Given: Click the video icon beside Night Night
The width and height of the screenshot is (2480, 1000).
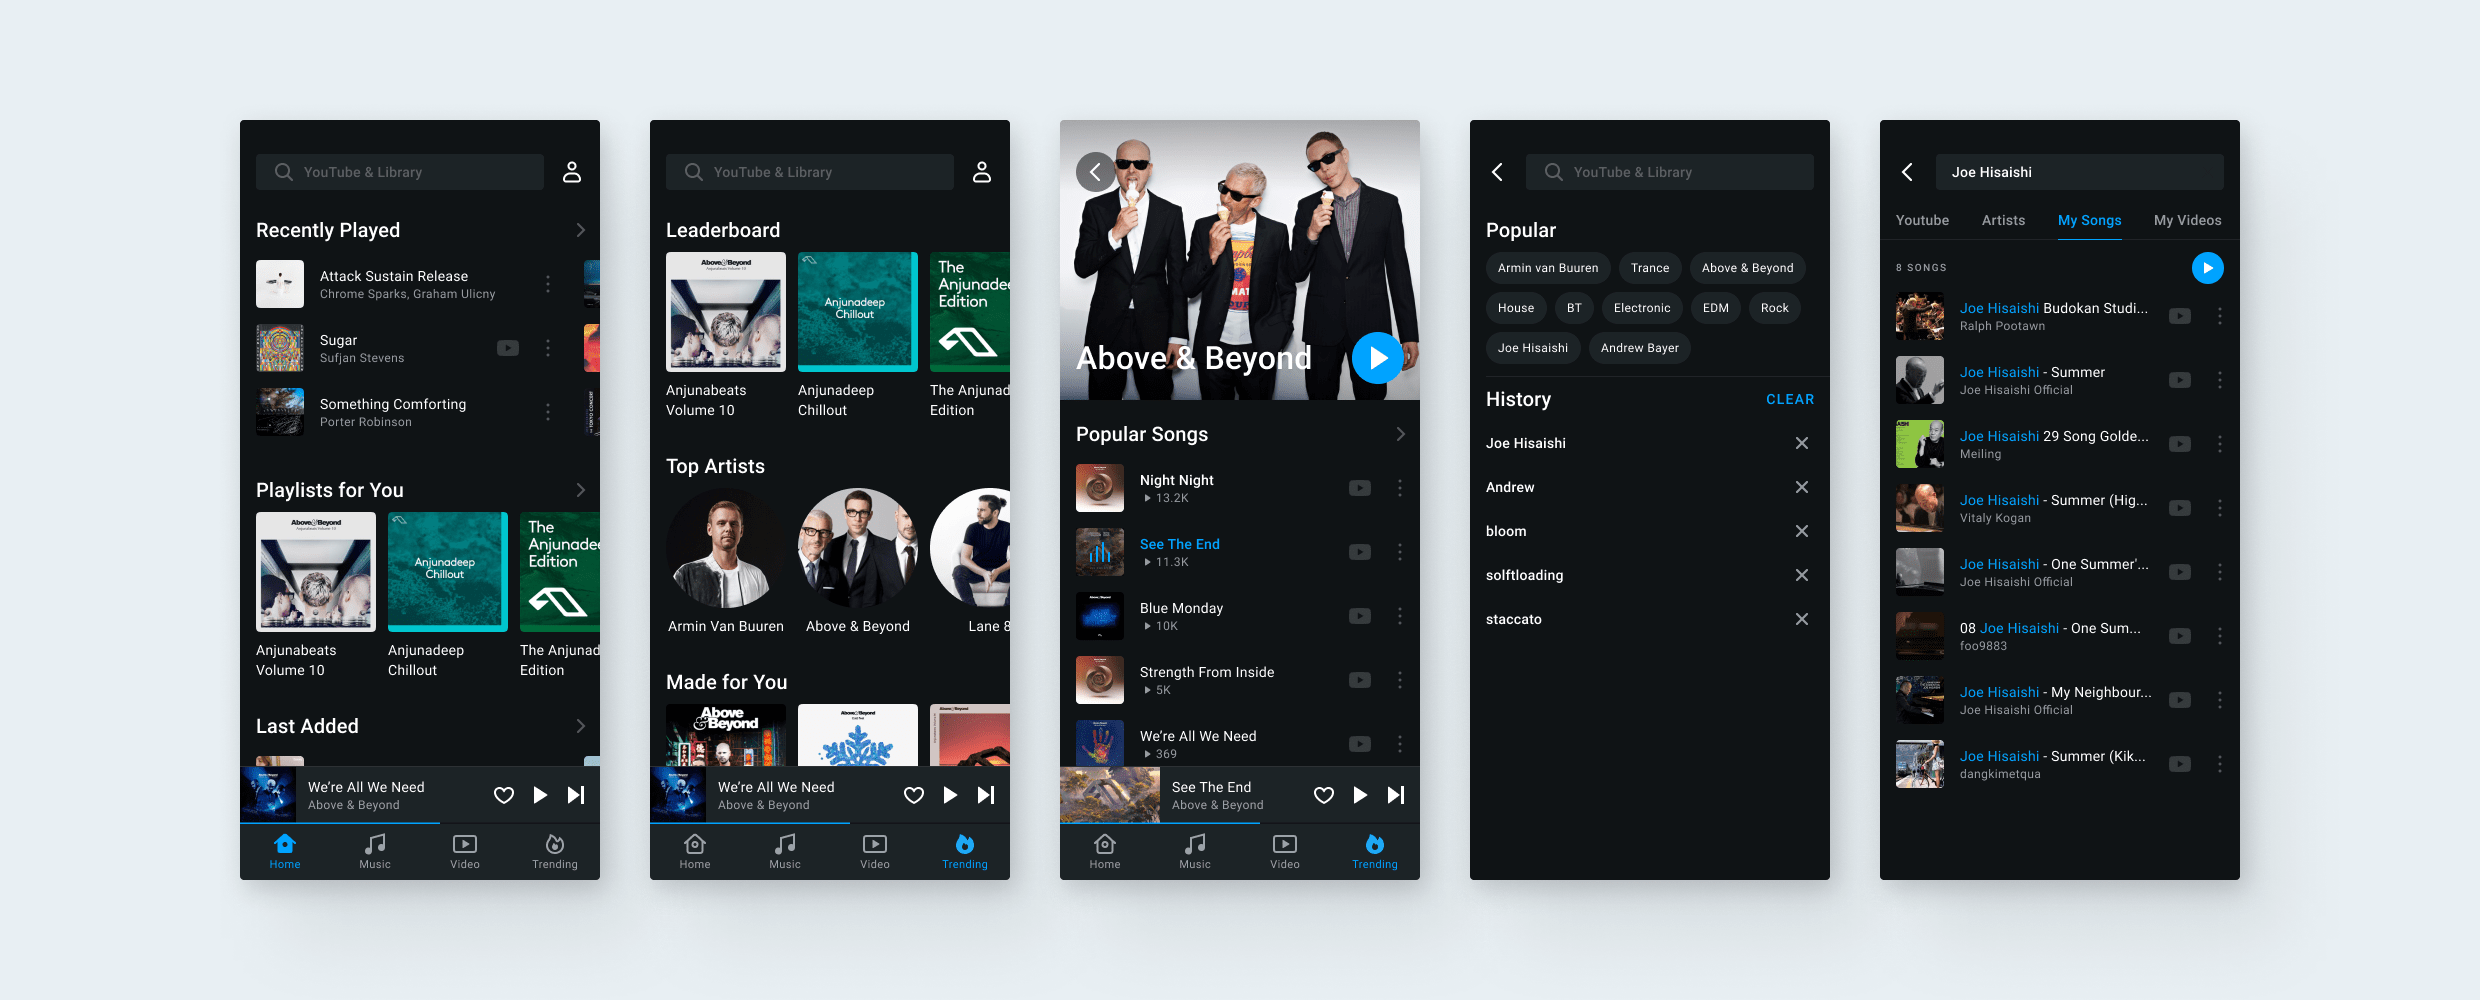Looking at the screenshot, I should click(x=1360, y=488).
